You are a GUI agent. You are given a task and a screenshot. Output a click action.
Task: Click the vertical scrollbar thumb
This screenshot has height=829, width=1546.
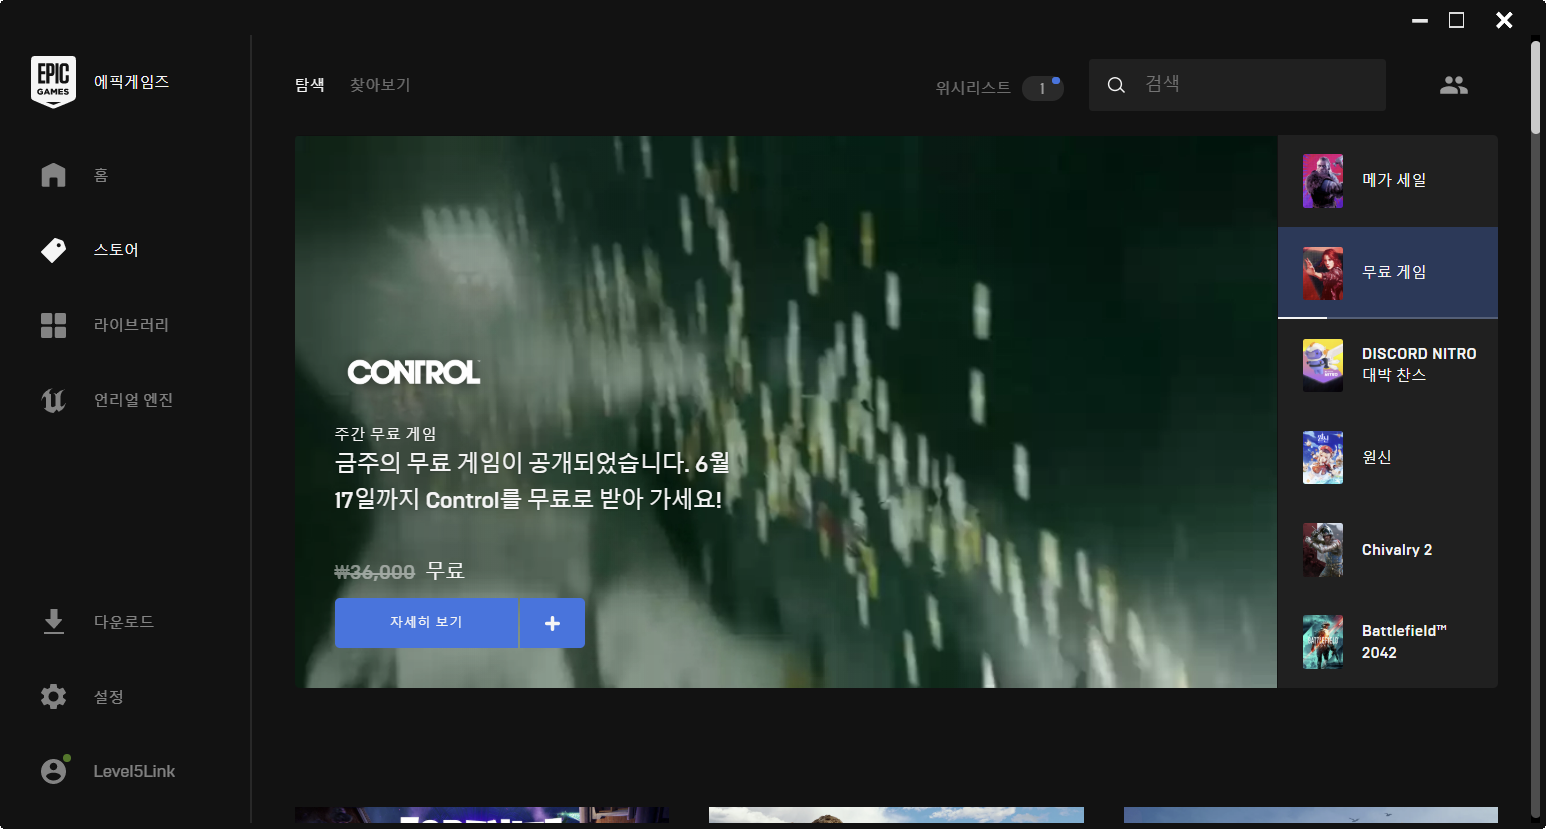coord(1536,87)
